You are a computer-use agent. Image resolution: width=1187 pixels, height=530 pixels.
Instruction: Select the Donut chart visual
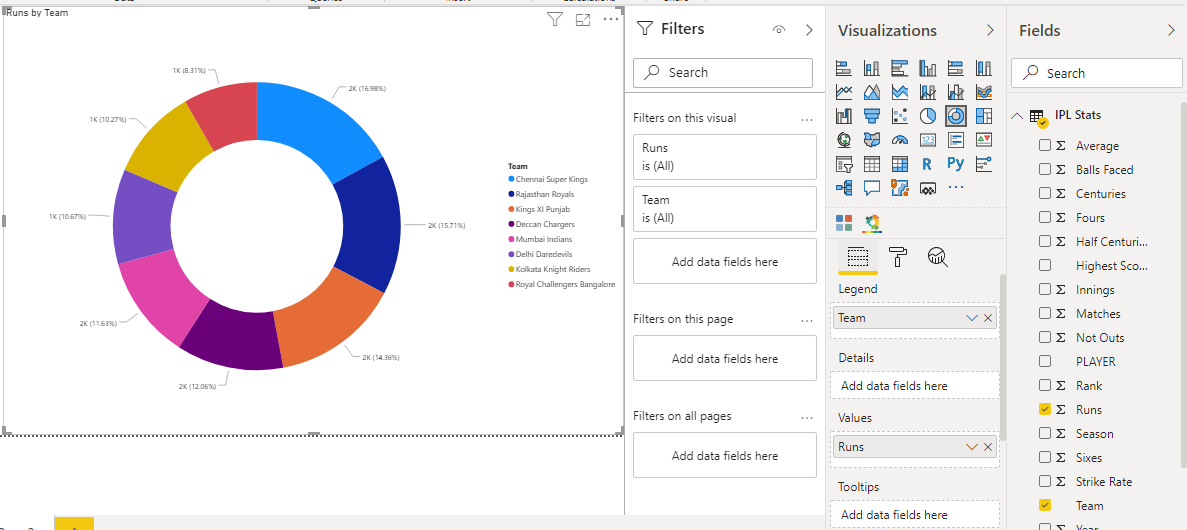coord(956,116)
